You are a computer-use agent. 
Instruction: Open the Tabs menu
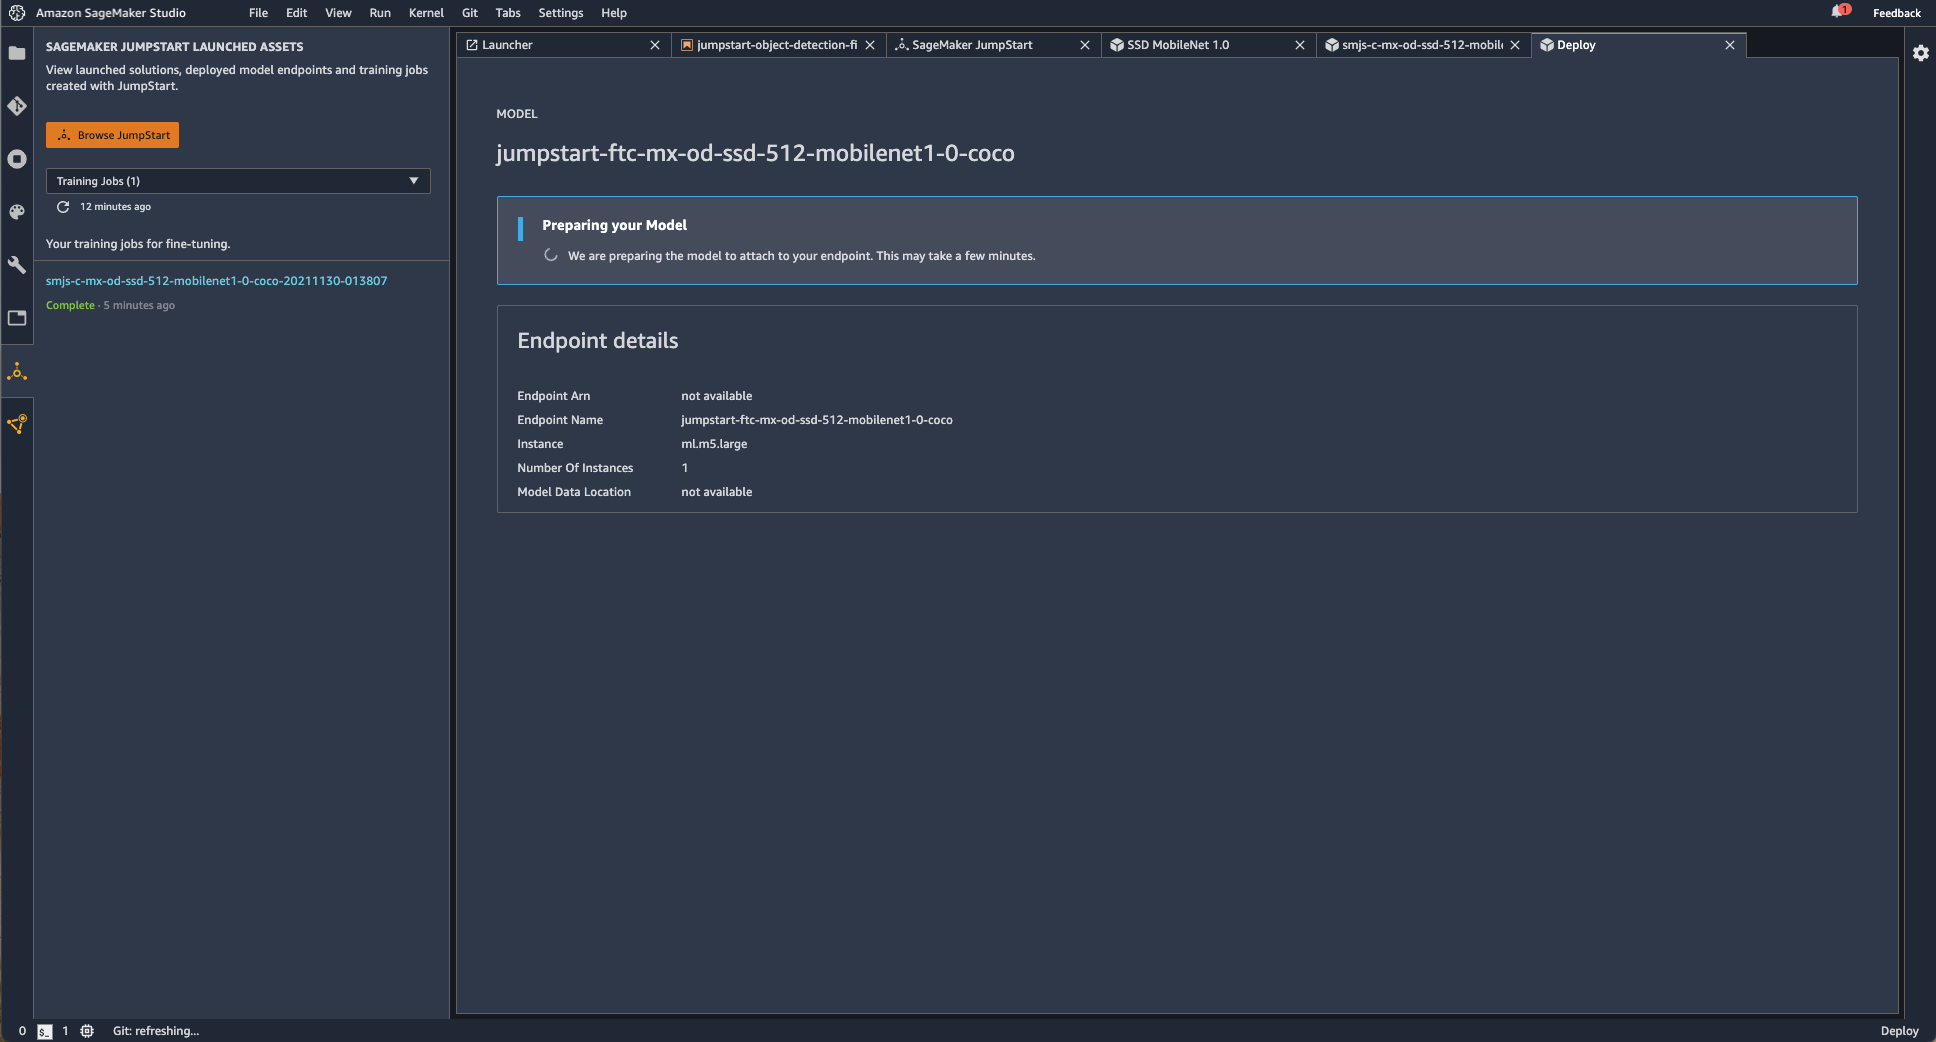click(x=508, y=13)
